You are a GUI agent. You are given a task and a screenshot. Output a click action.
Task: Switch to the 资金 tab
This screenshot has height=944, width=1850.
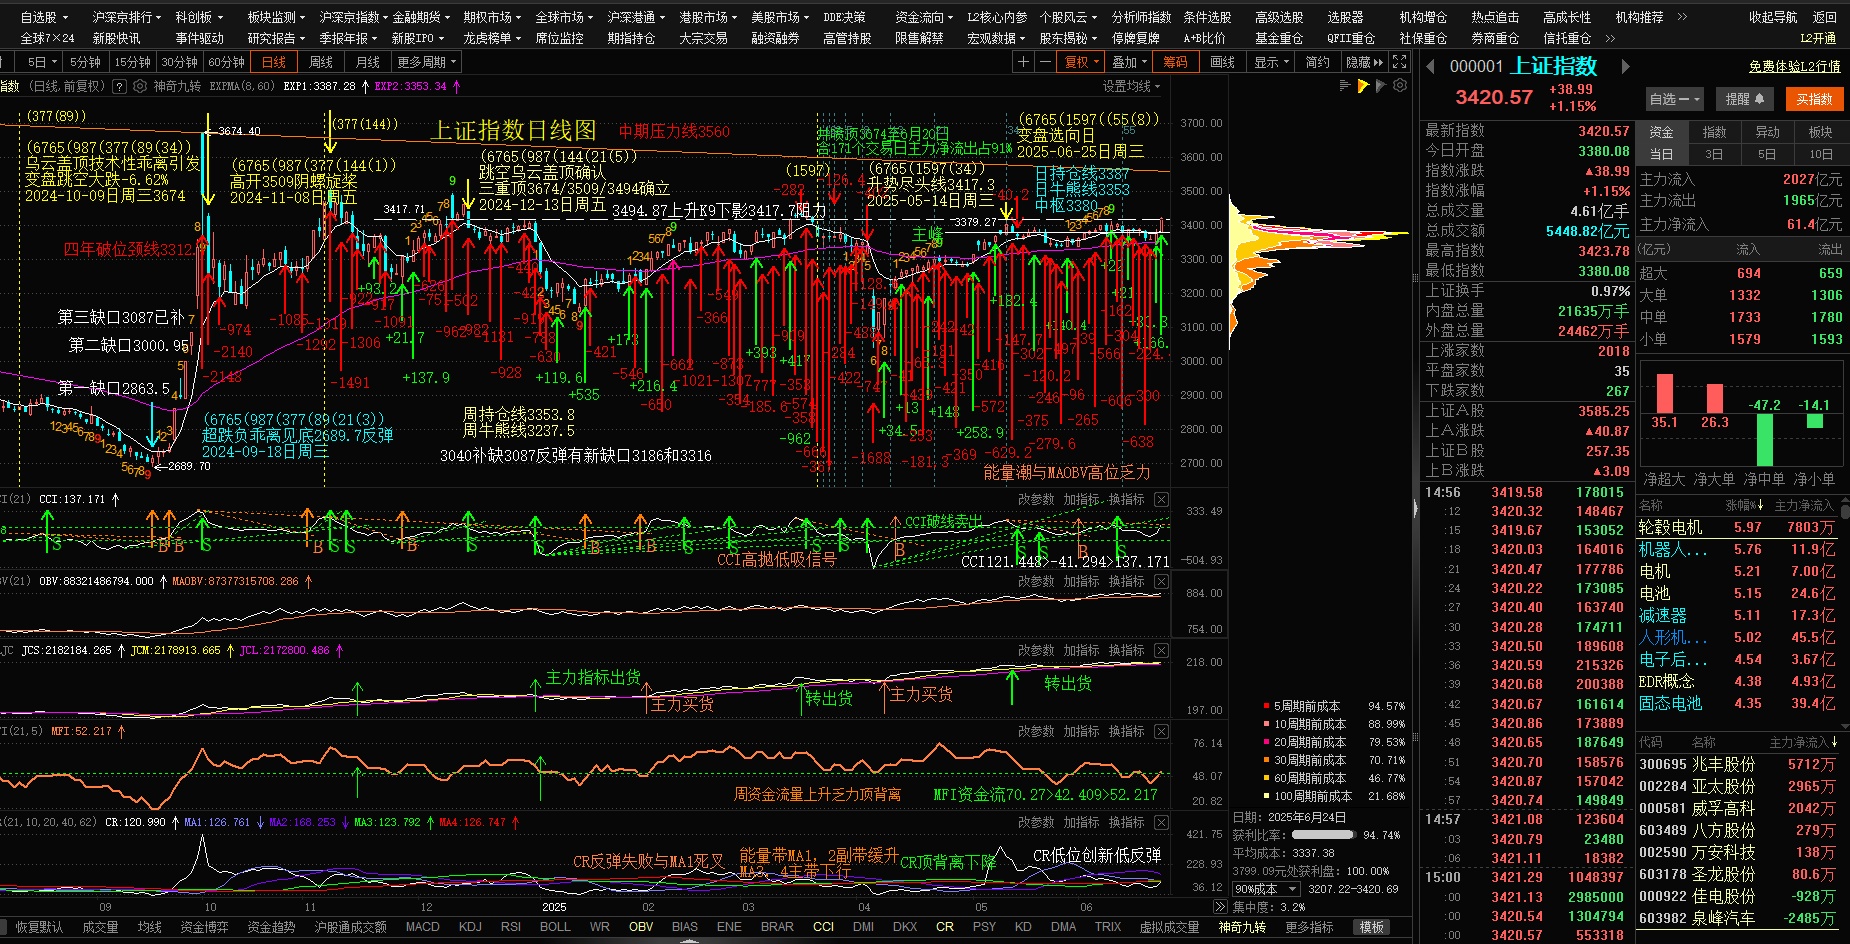tap(1661, 131)
